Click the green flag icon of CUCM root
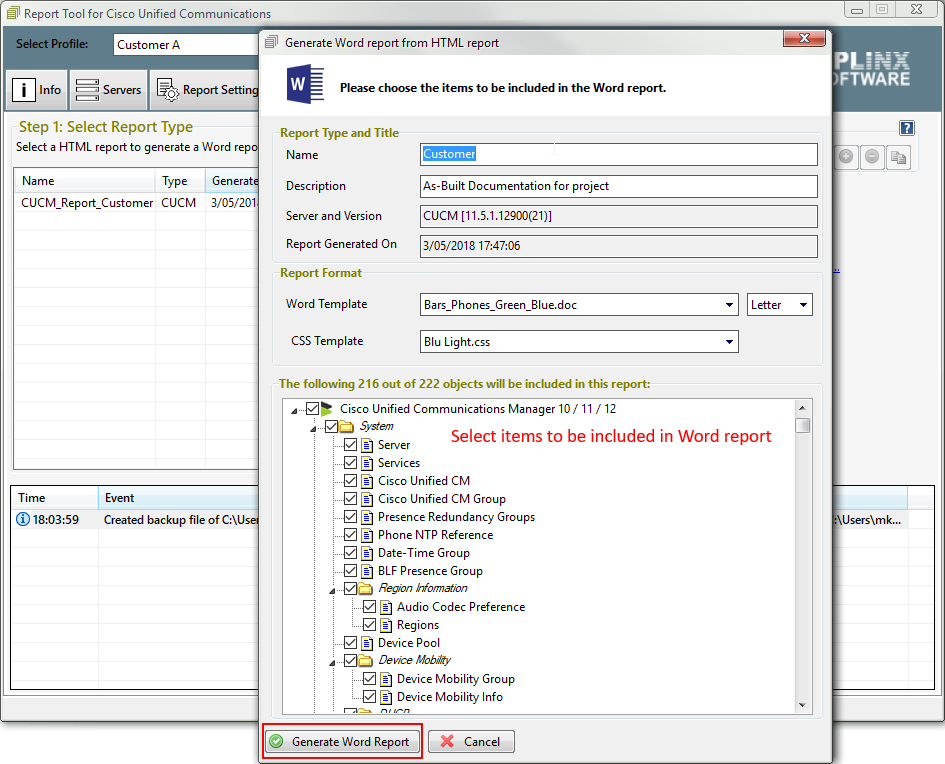945x764 pixels. point(327,409)
